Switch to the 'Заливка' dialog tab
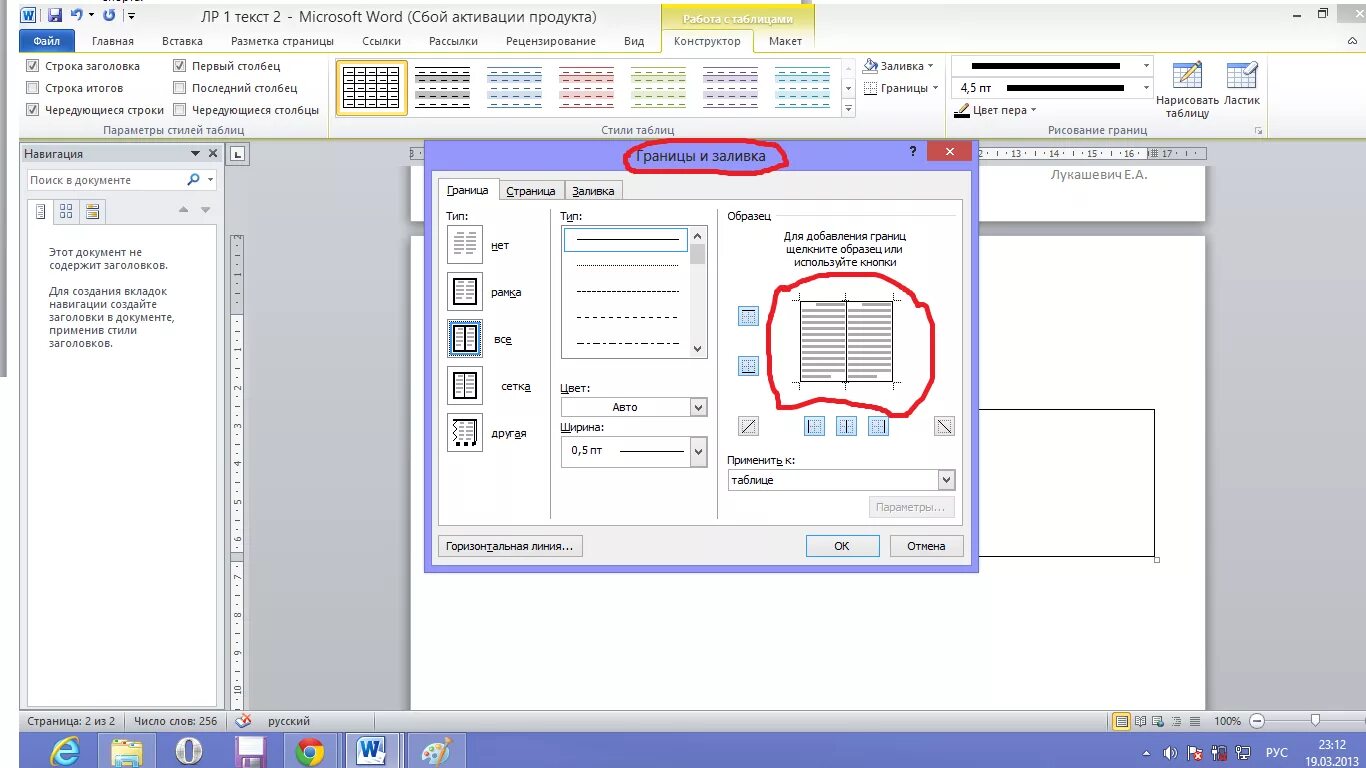Viewport: 1366px width, 768px height. (594, 191)
